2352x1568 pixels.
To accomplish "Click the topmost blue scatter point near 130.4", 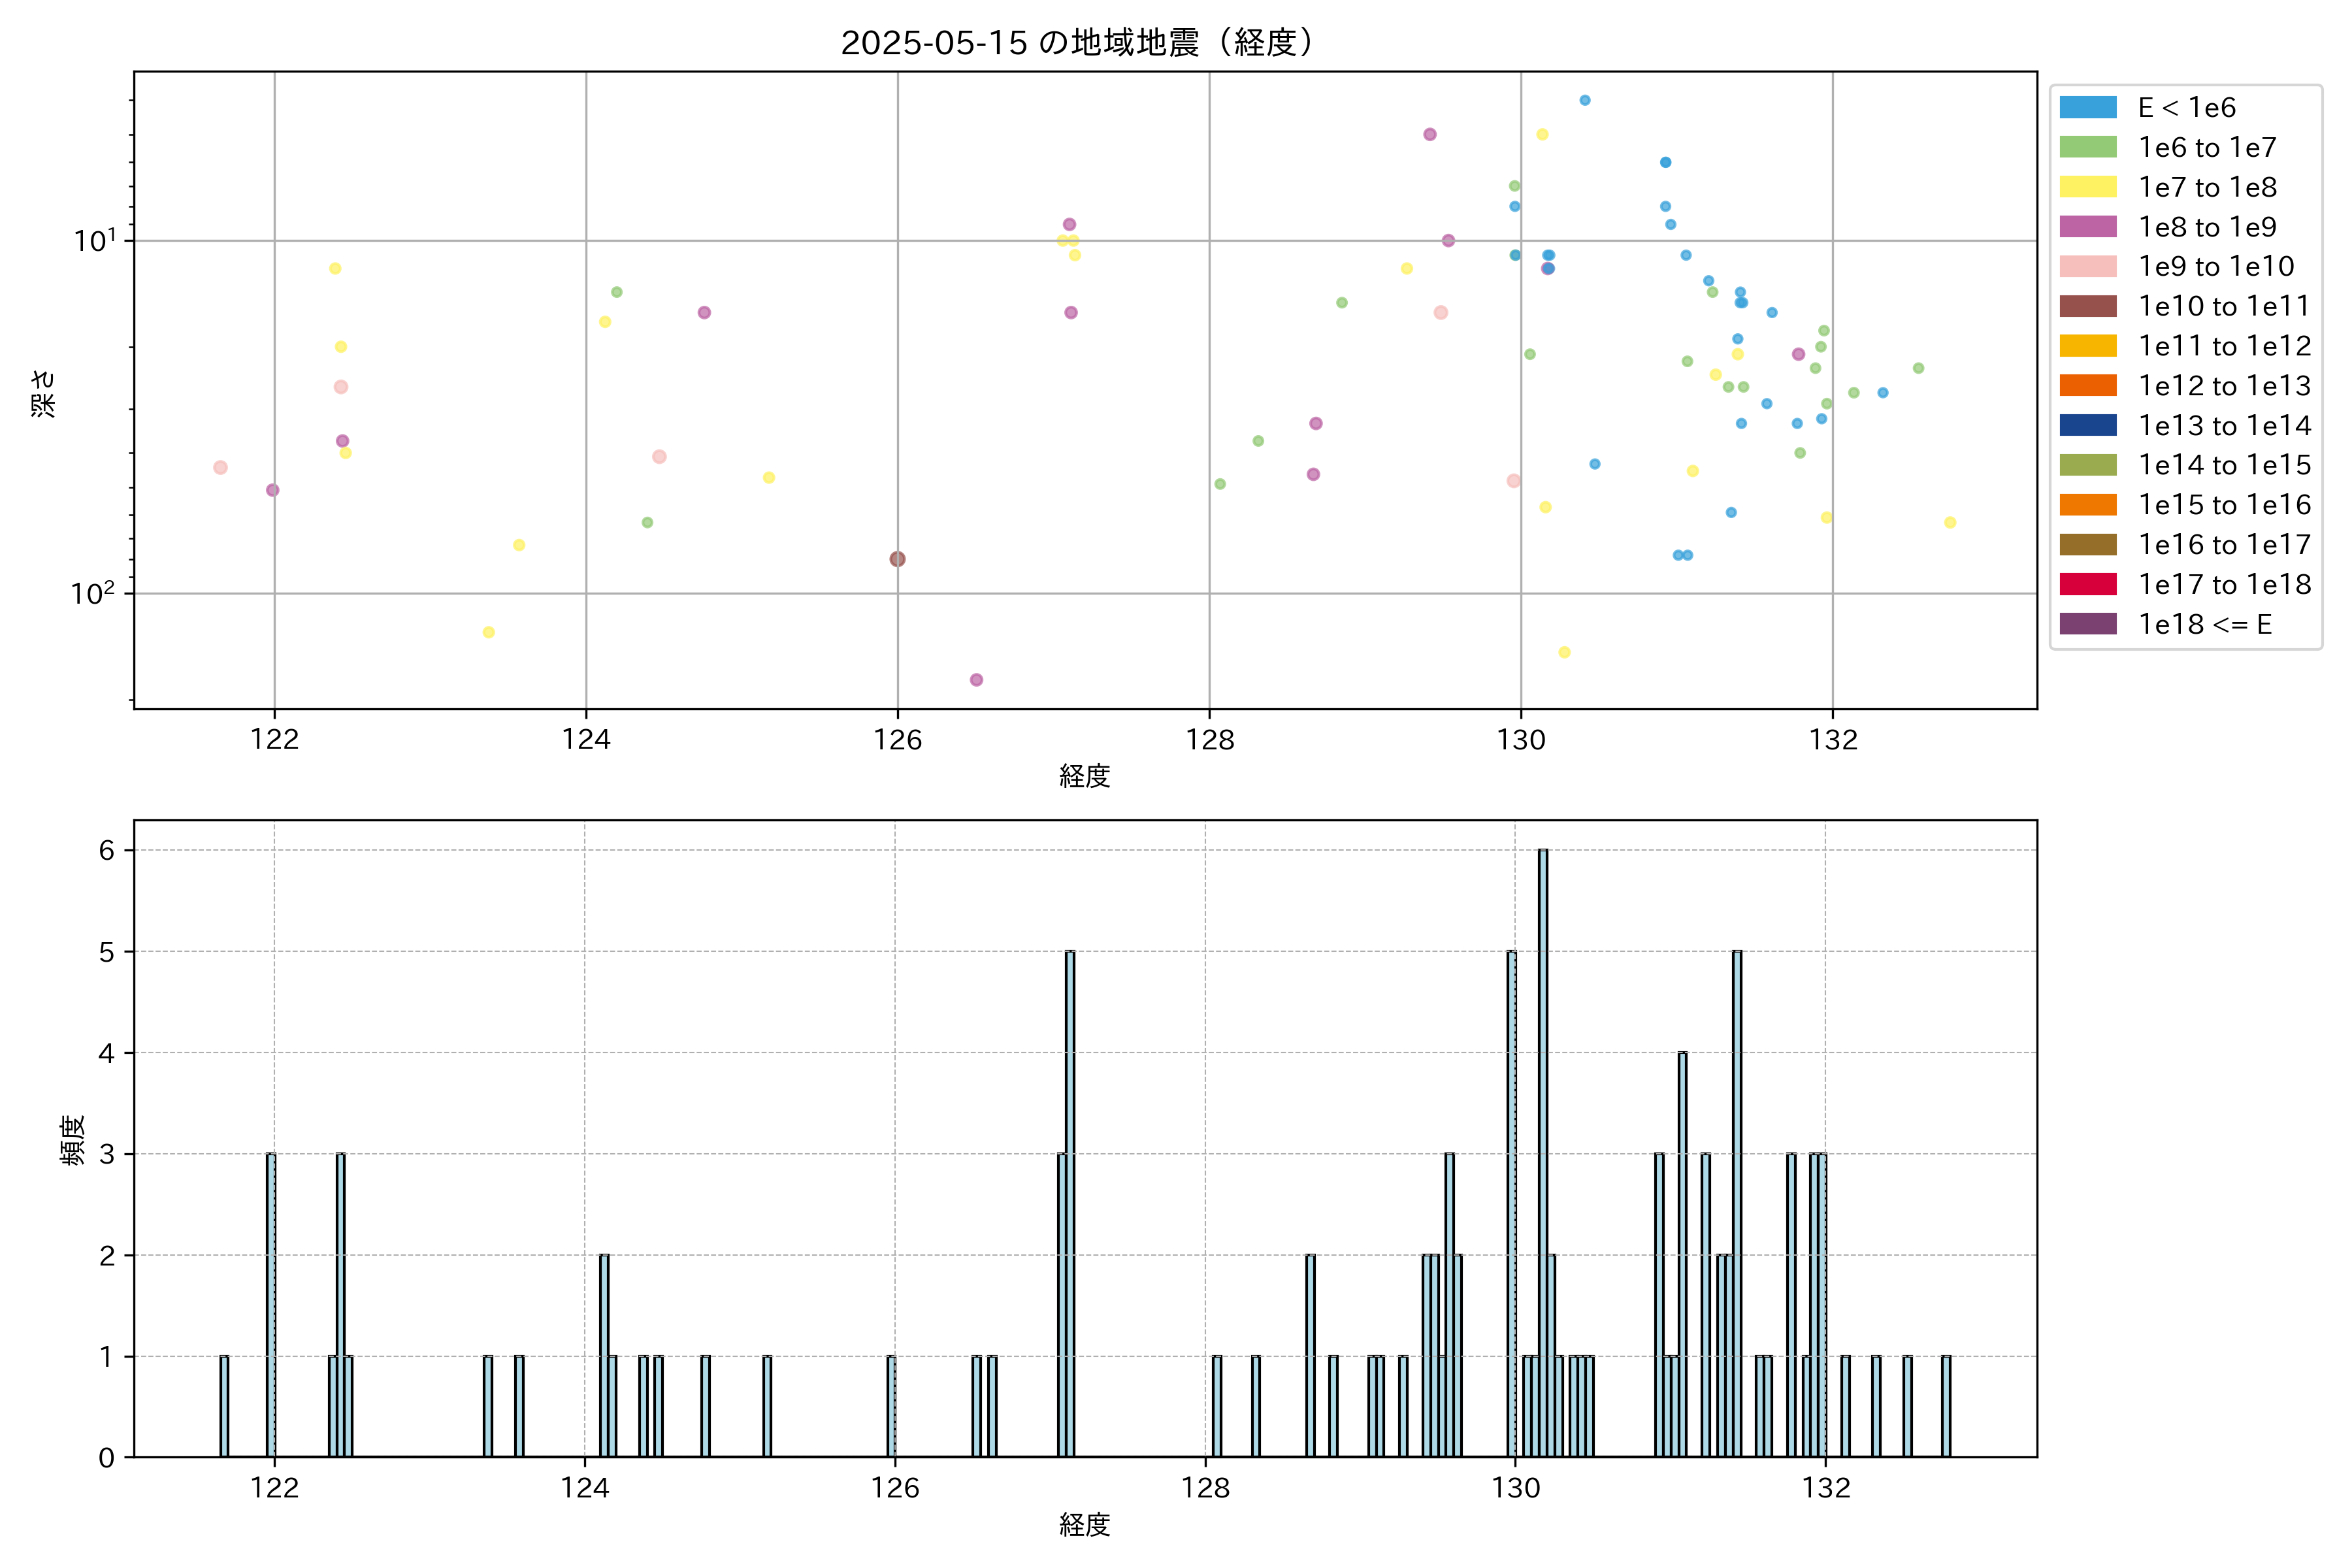I will click(1584, 100).
